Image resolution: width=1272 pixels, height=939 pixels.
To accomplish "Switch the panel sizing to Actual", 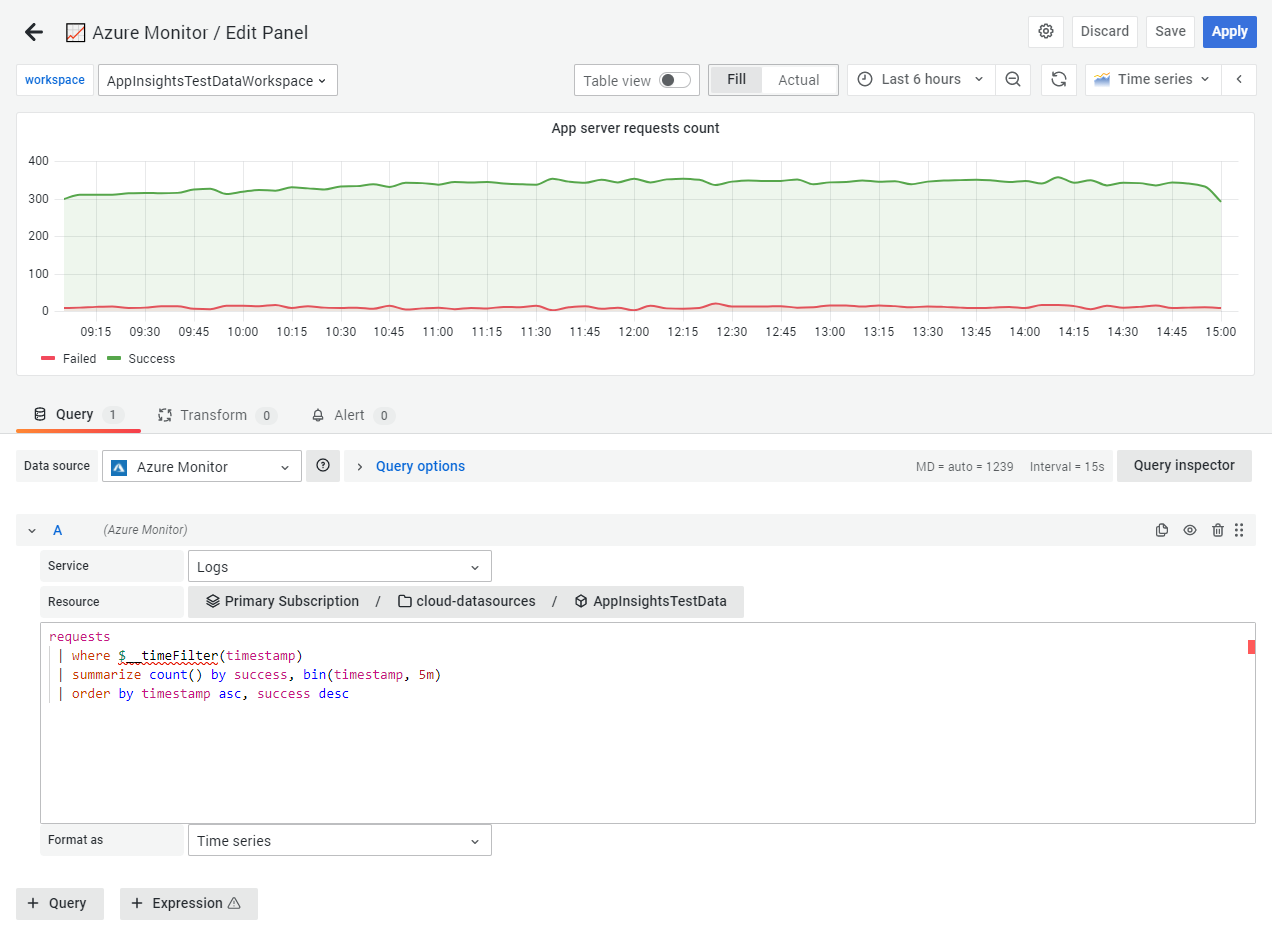I will tap(799, 79).
